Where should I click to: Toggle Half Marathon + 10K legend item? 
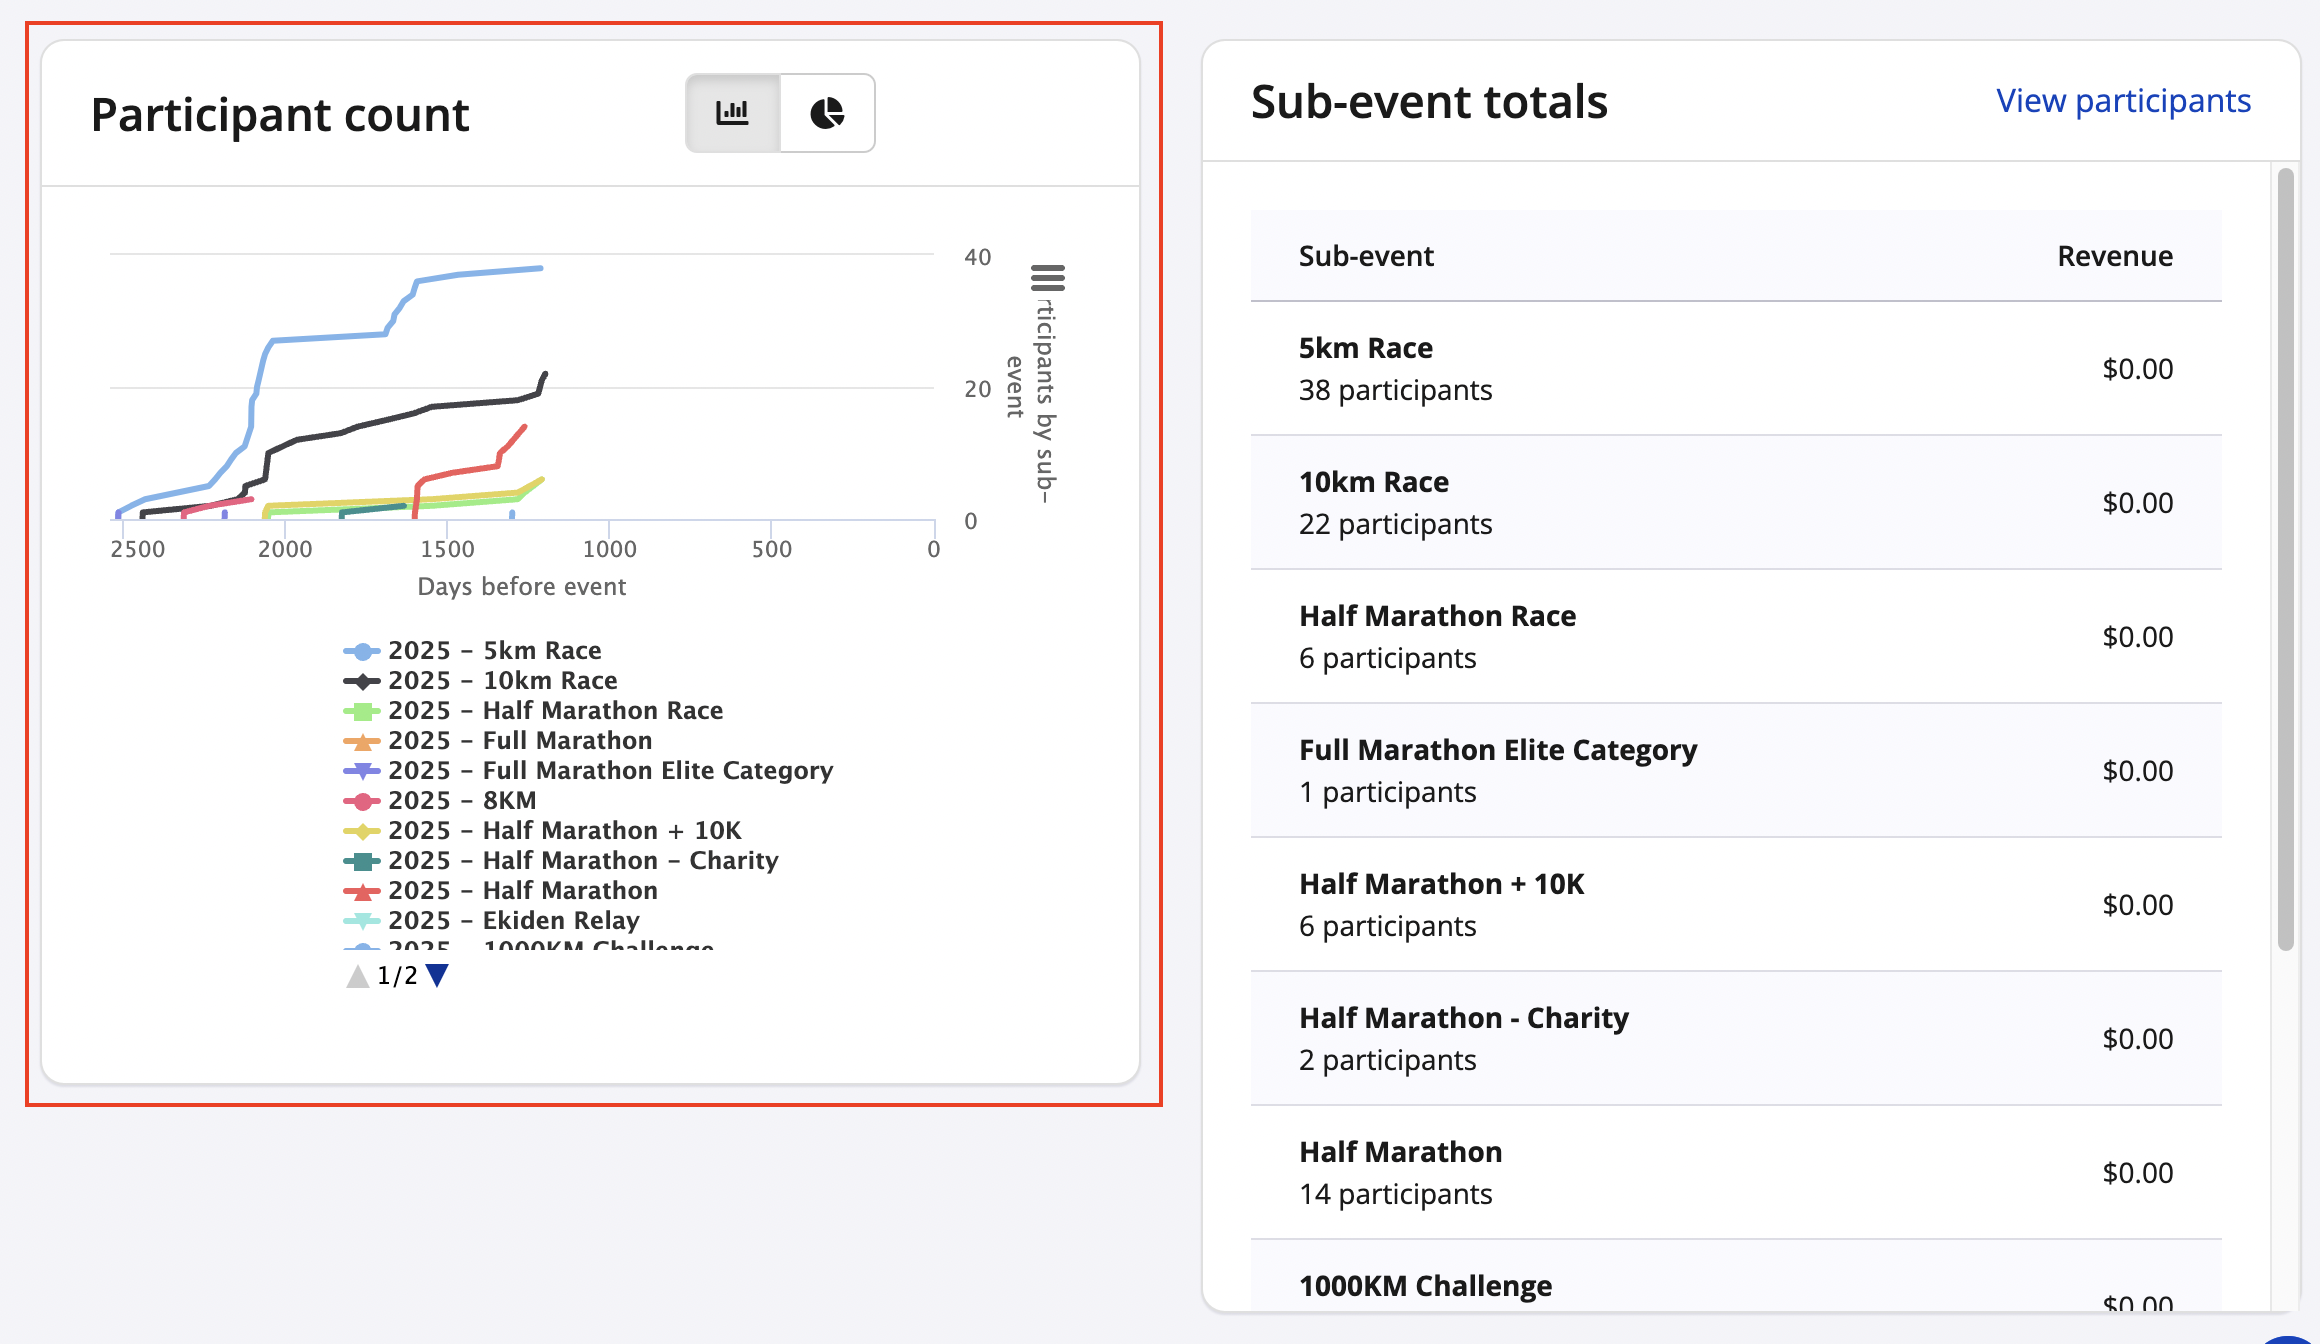[x=565, y=831]
